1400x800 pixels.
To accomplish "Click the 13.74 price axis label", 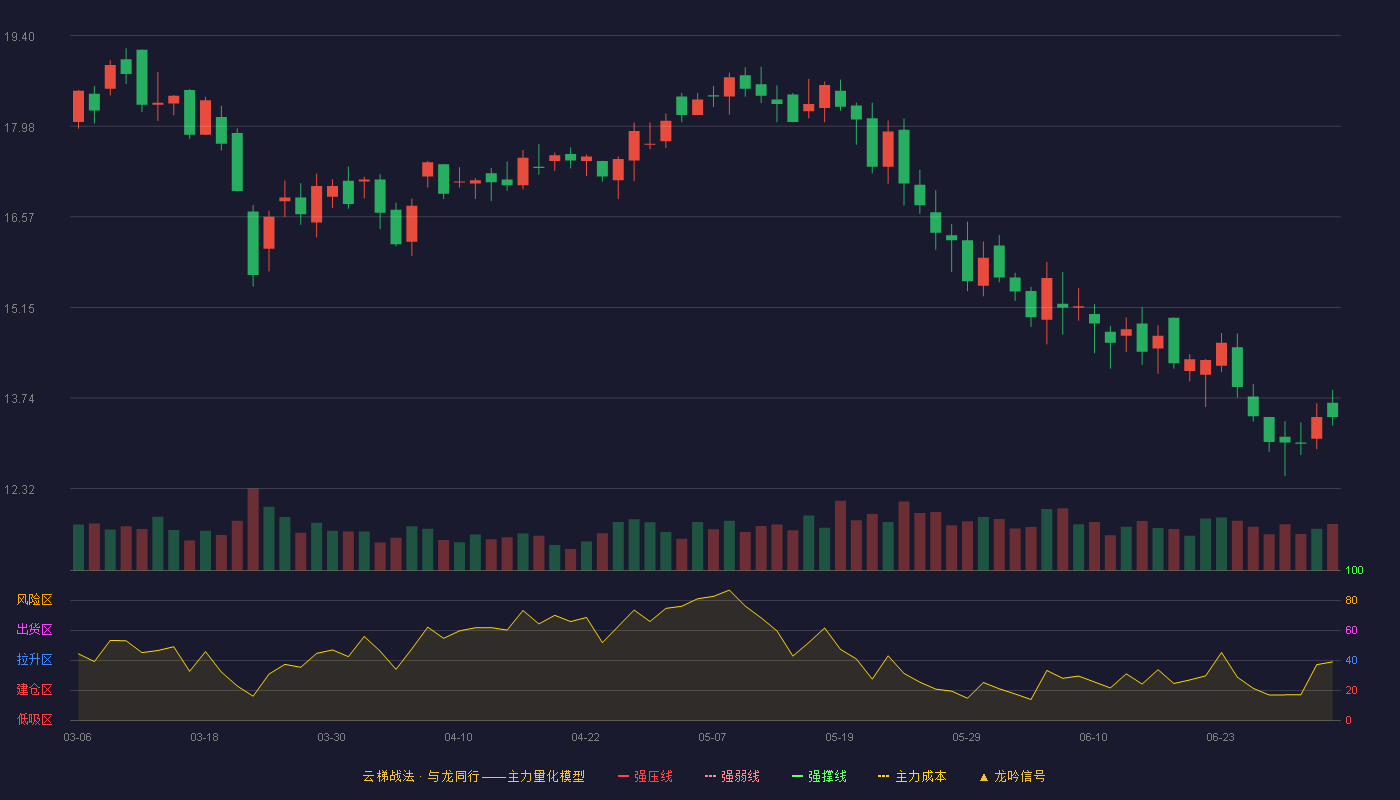I will (19, 398).
